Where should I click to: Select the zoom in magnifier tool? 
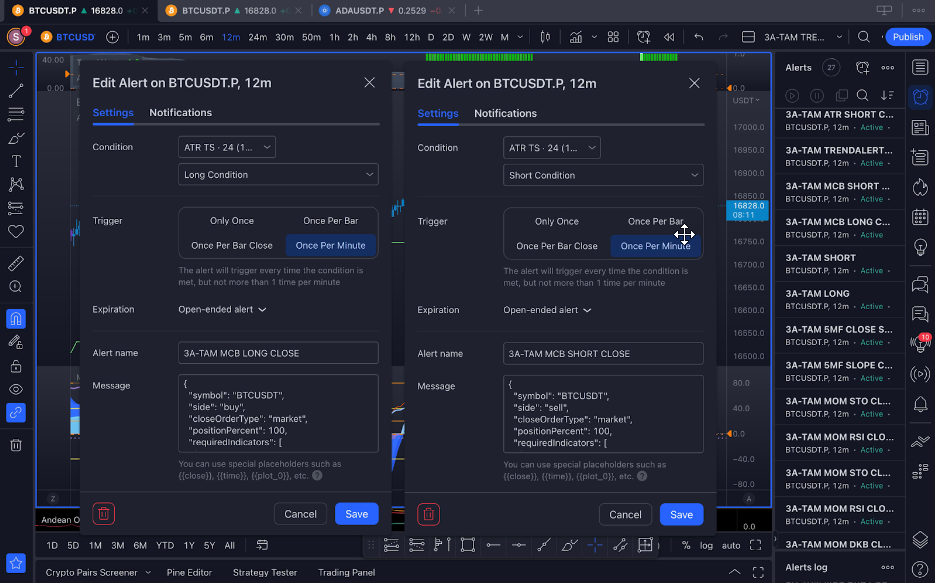[16, 287]
